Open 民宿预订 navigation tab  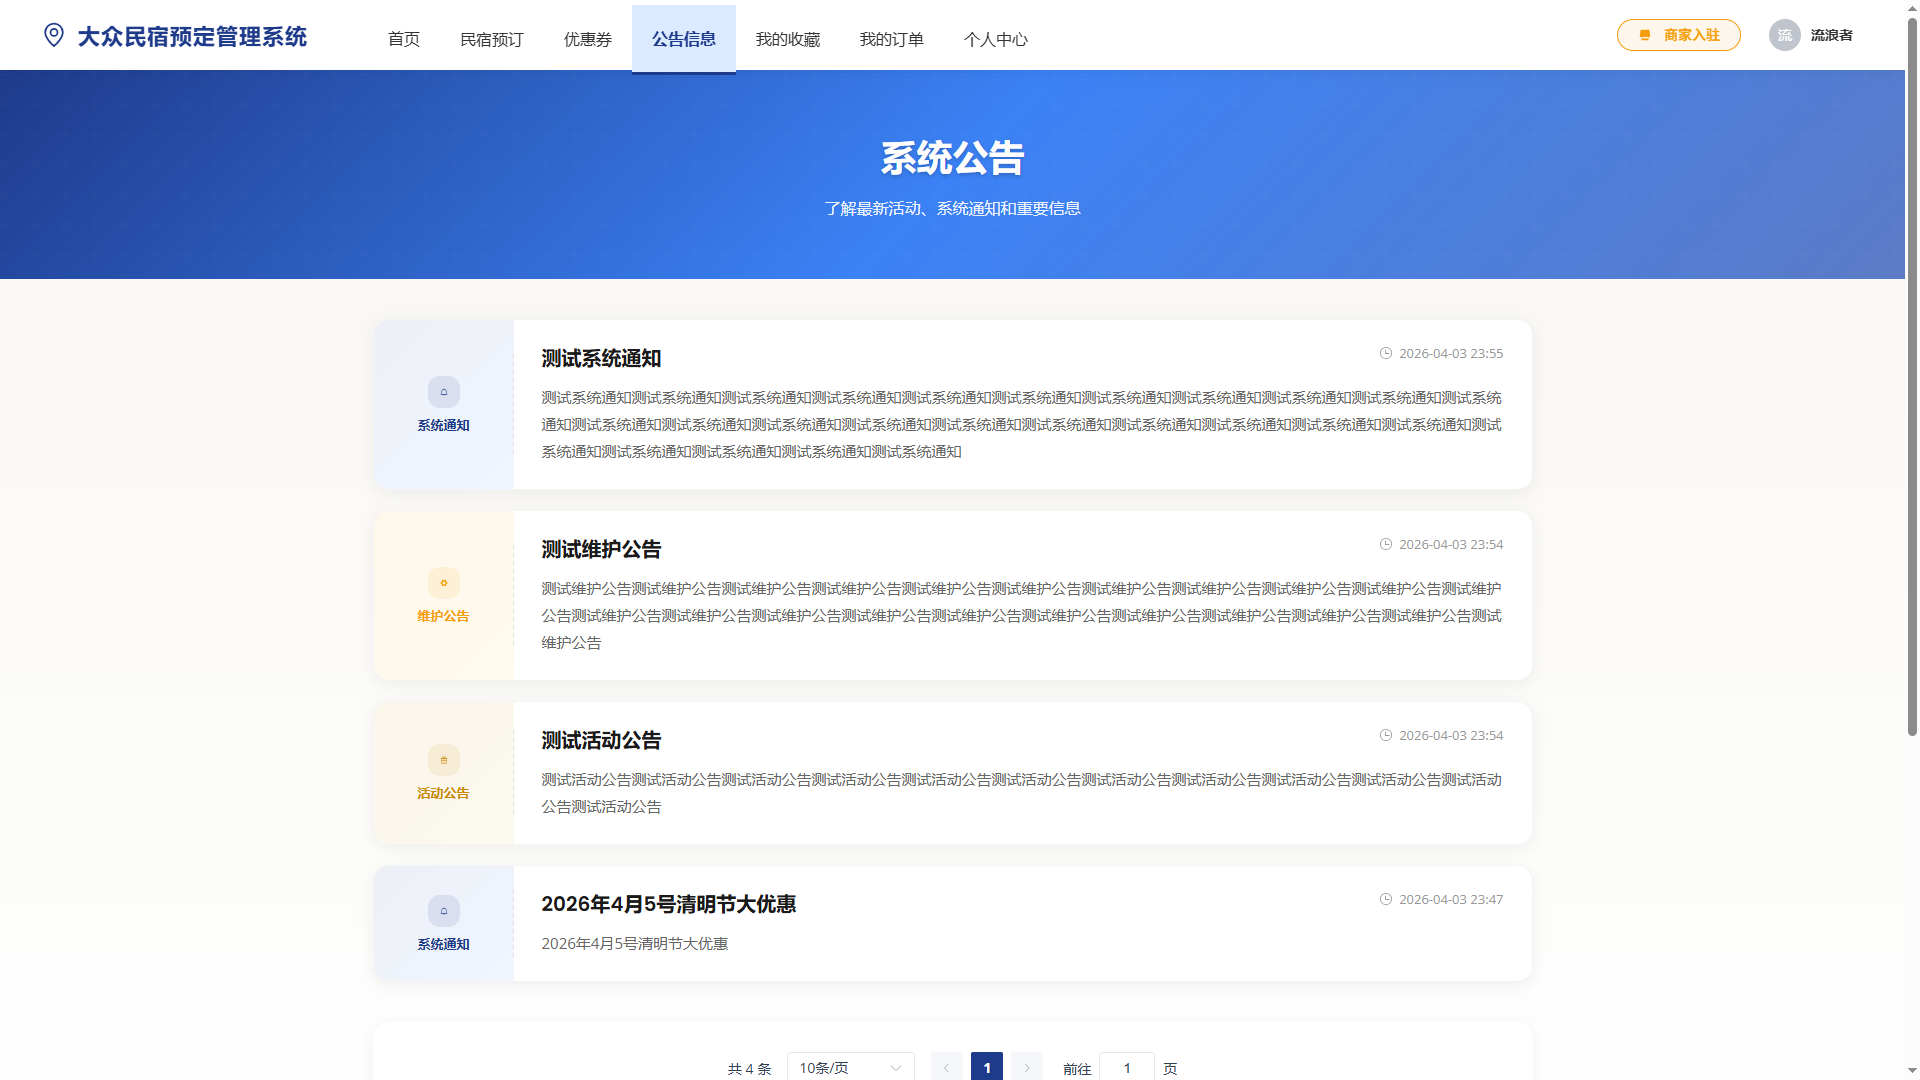click(x=492, y=39)
